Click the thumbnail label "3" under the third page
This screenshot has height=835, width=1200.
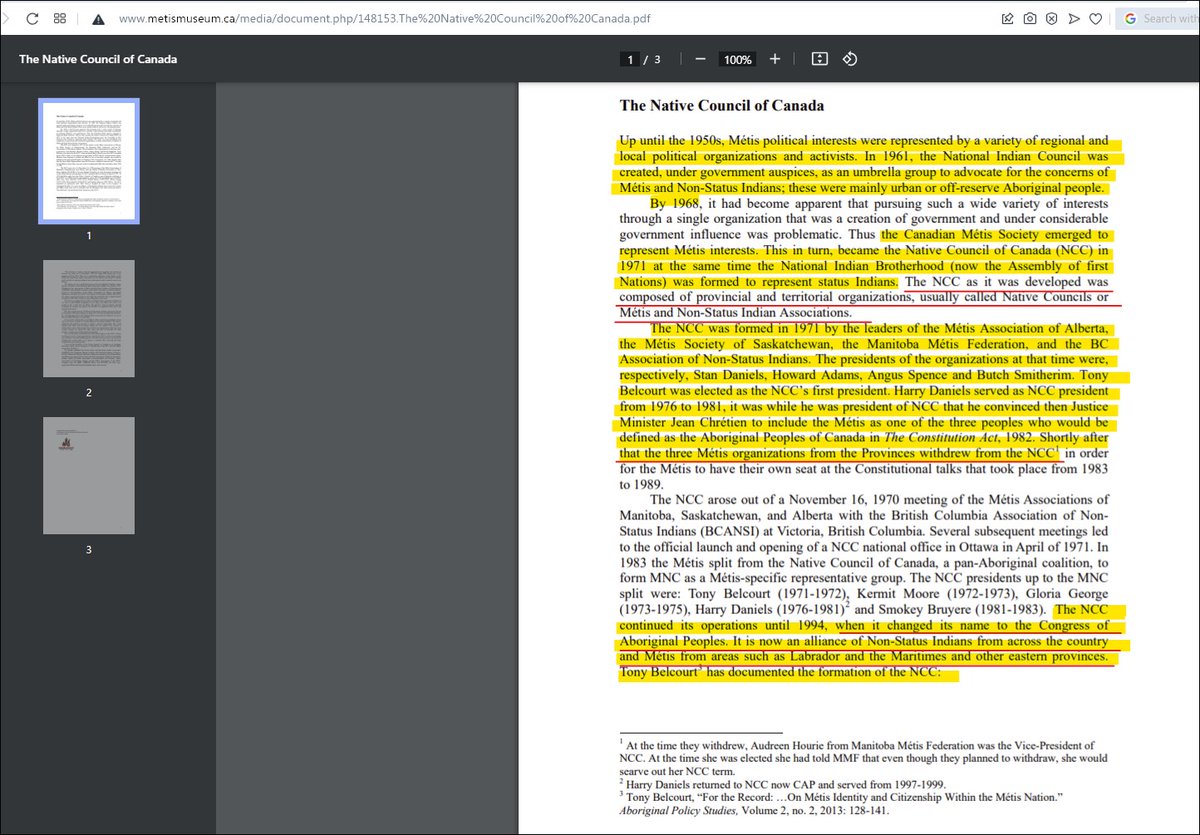(x=89, y=549)
